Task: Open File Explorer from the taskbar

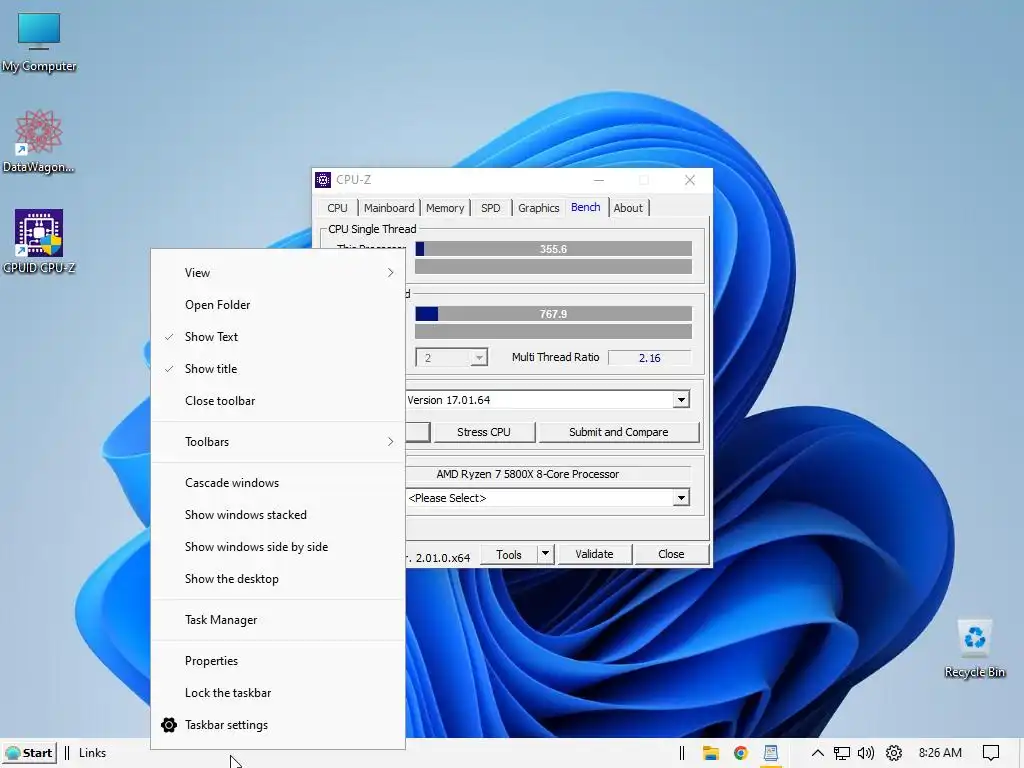Action: (x=711, y=753)
